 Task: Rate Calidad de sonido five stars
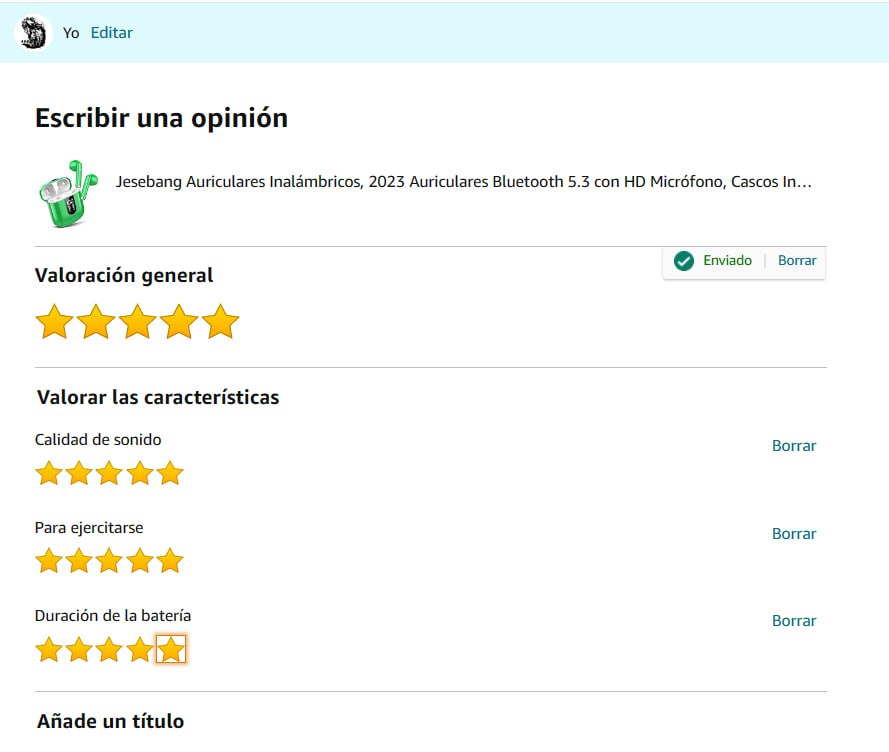pyautogui.click(x=170, y=474)
